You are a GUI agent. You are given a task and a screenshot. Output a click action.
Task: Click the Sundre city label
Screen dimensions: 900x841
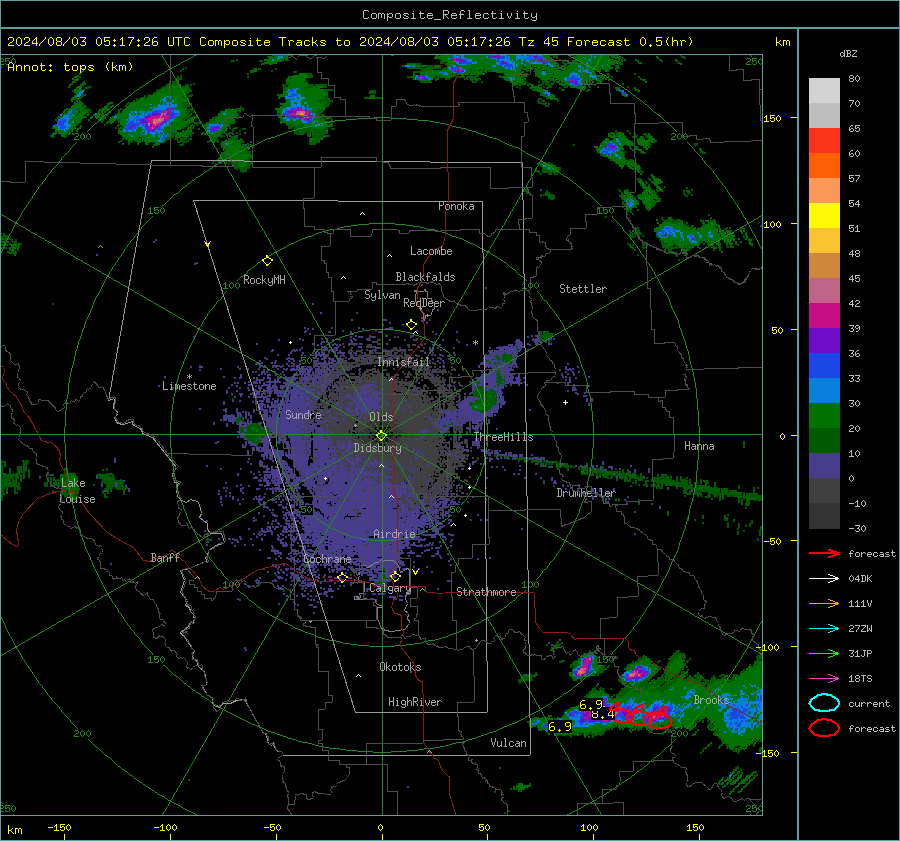303,414
